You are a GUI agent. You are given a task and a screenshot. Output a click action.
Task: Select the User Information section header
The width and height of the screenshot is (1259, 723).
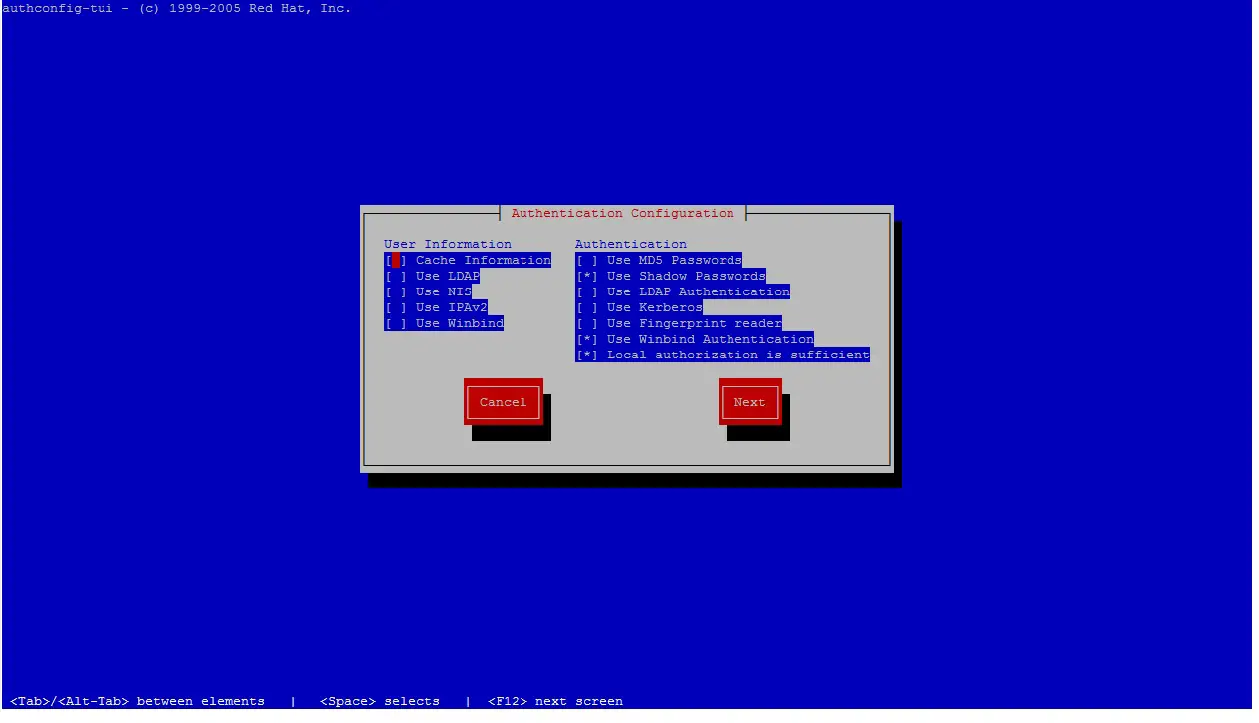pyautogui.click(x=447, y=243)
